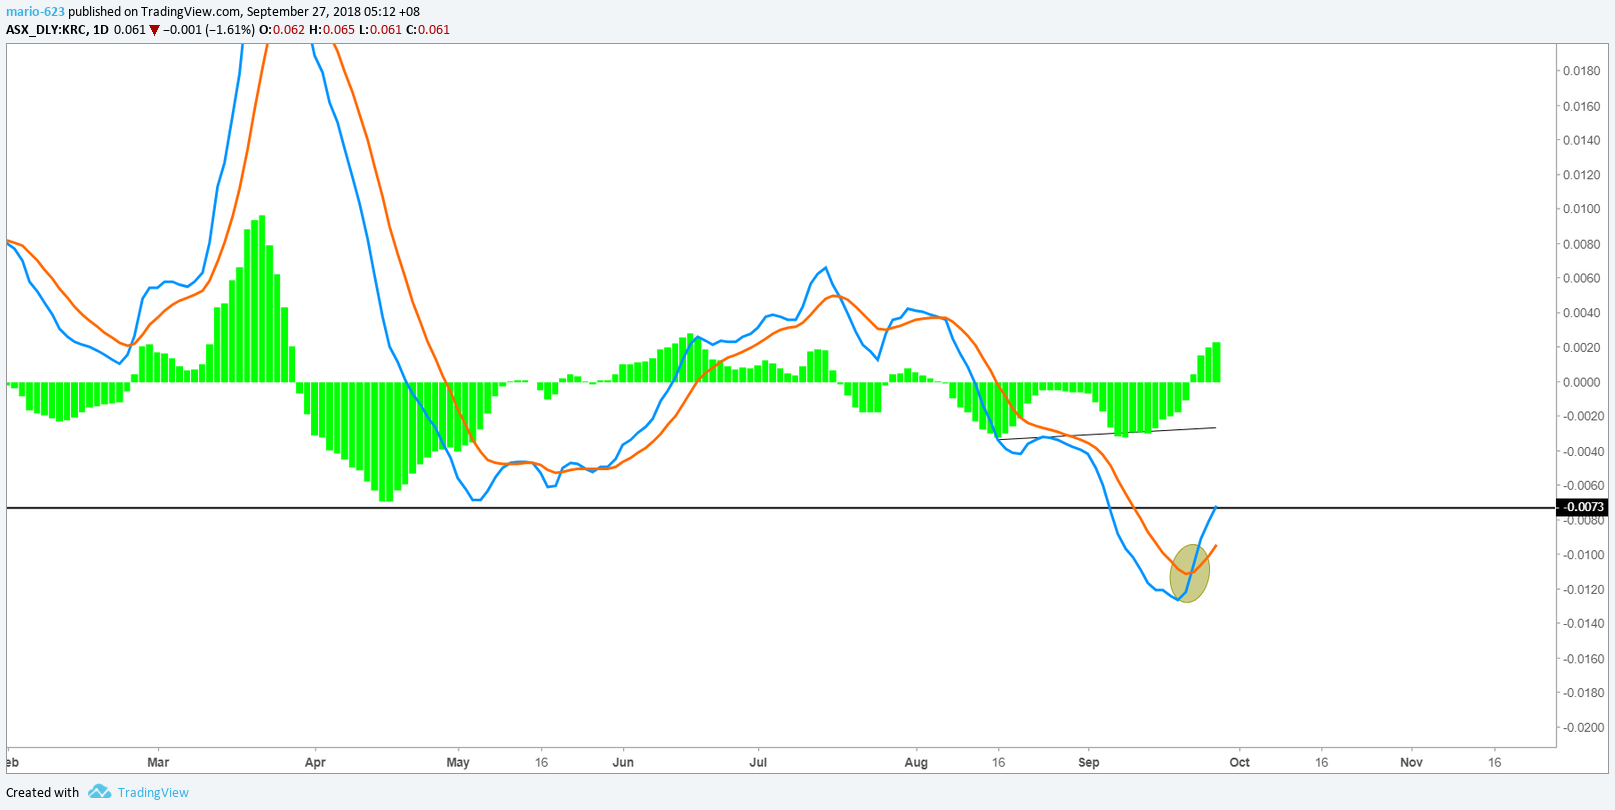Viewport: 1615px width, 810px height.
Task: Click the ASX_DLY:KRC symbol label
Action: click(x=46, y=30)
